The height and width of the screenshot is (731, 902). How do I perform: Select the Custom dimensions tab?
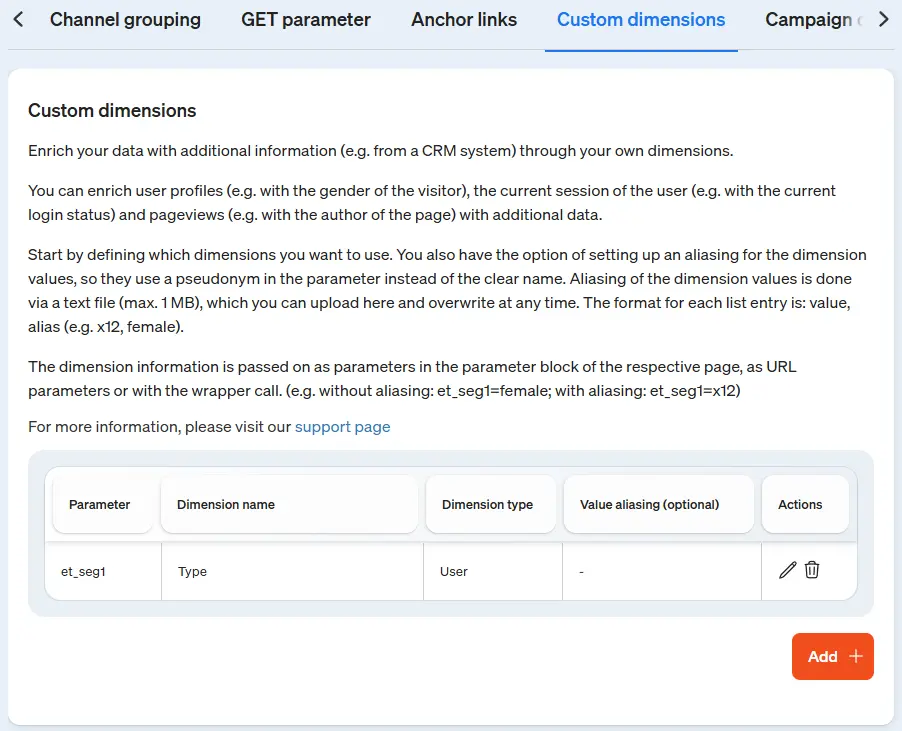[x=641, y=20]
